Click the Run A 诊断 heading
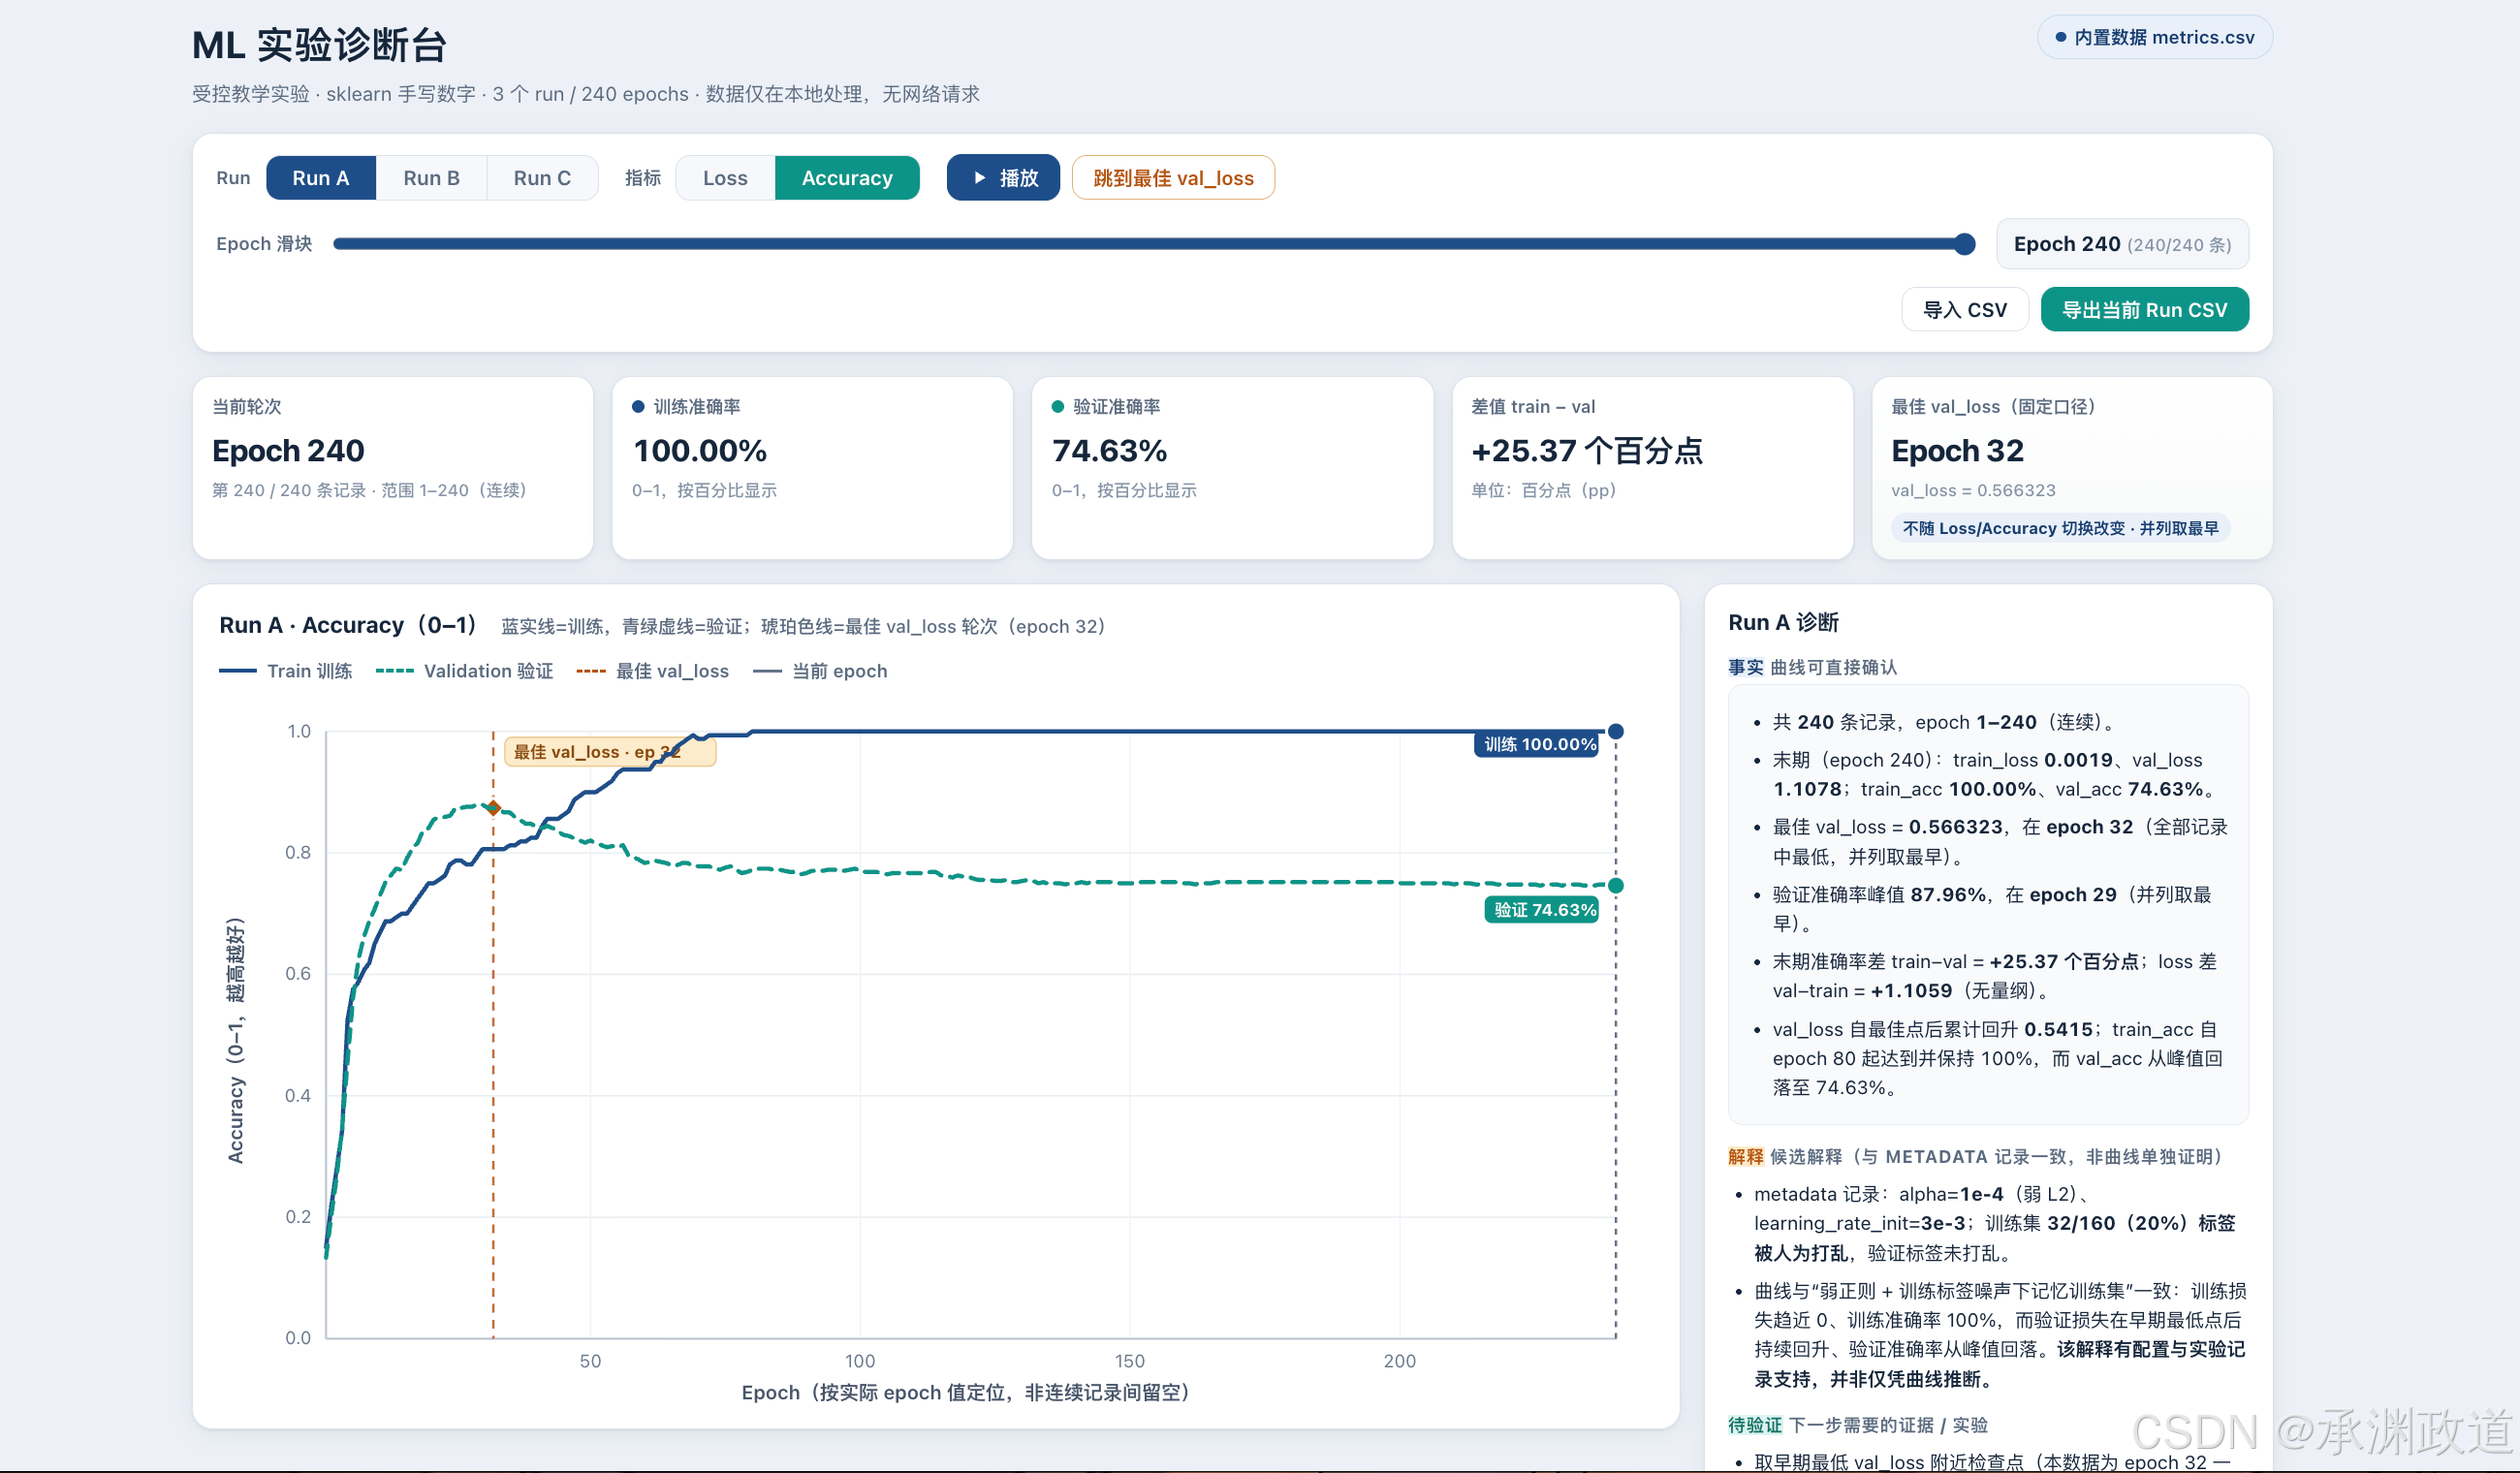Screen dimensions: 2520x1473 tap(1784, 622)
